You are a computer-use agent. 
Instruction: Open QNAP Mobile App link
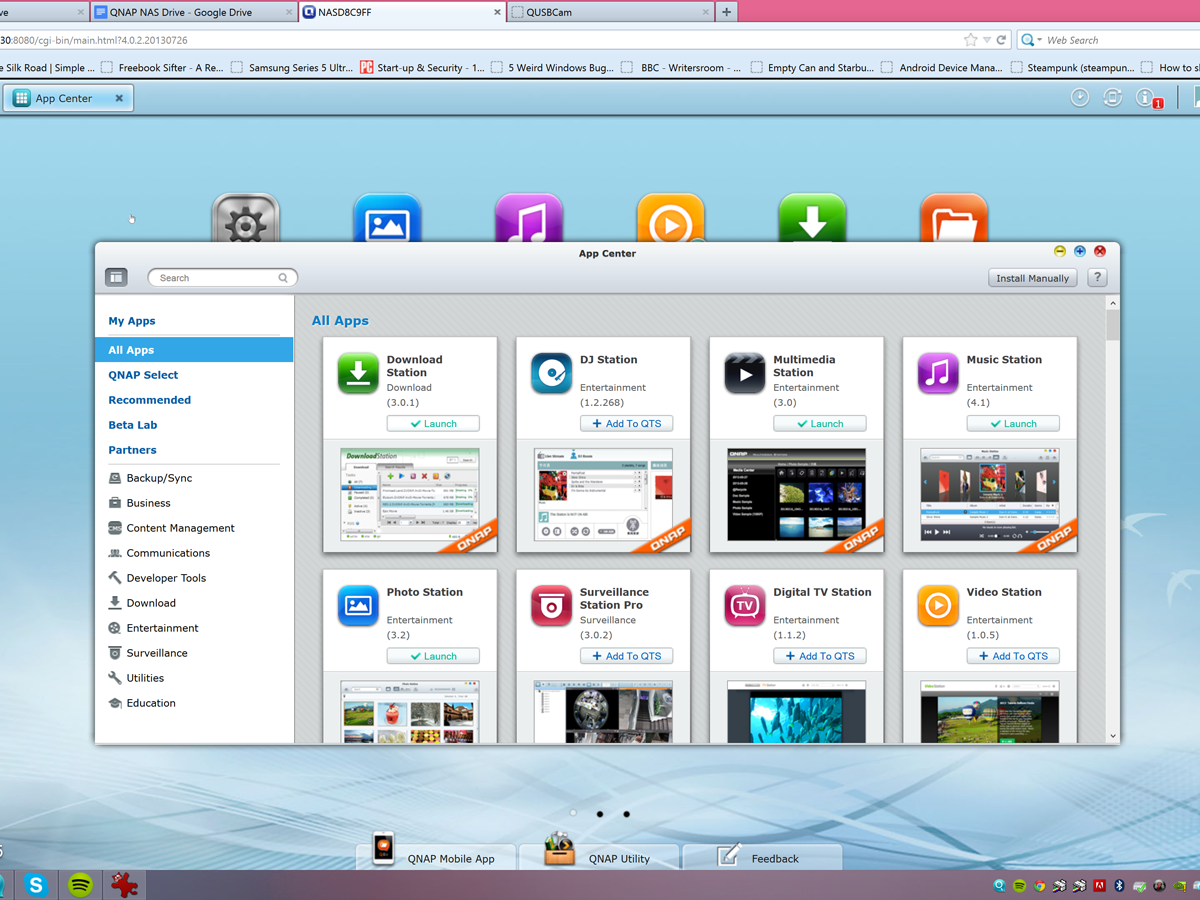click(x=436, y=855)
